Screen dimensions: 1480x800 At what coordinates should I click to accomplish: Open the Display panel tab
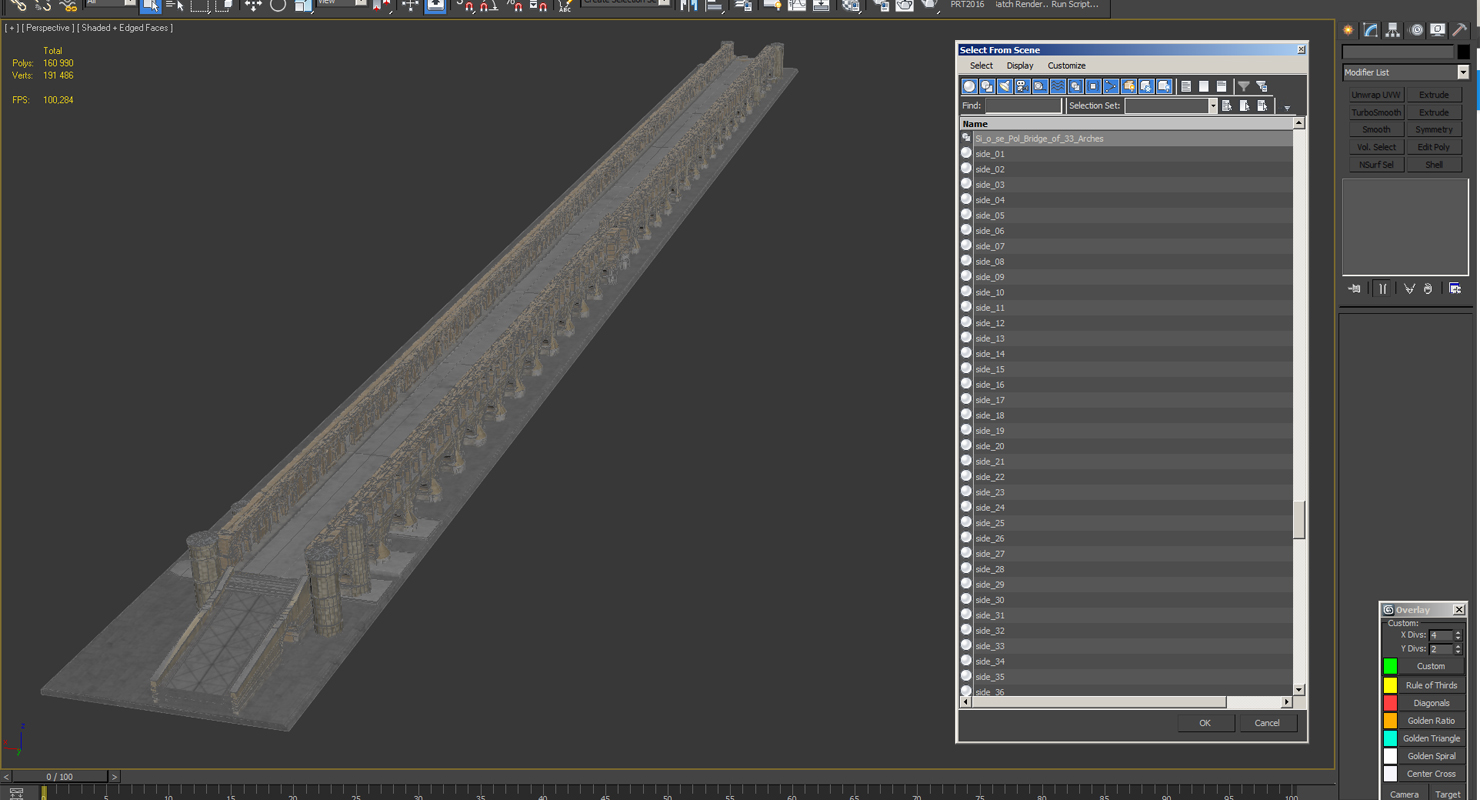[1438, 30]
